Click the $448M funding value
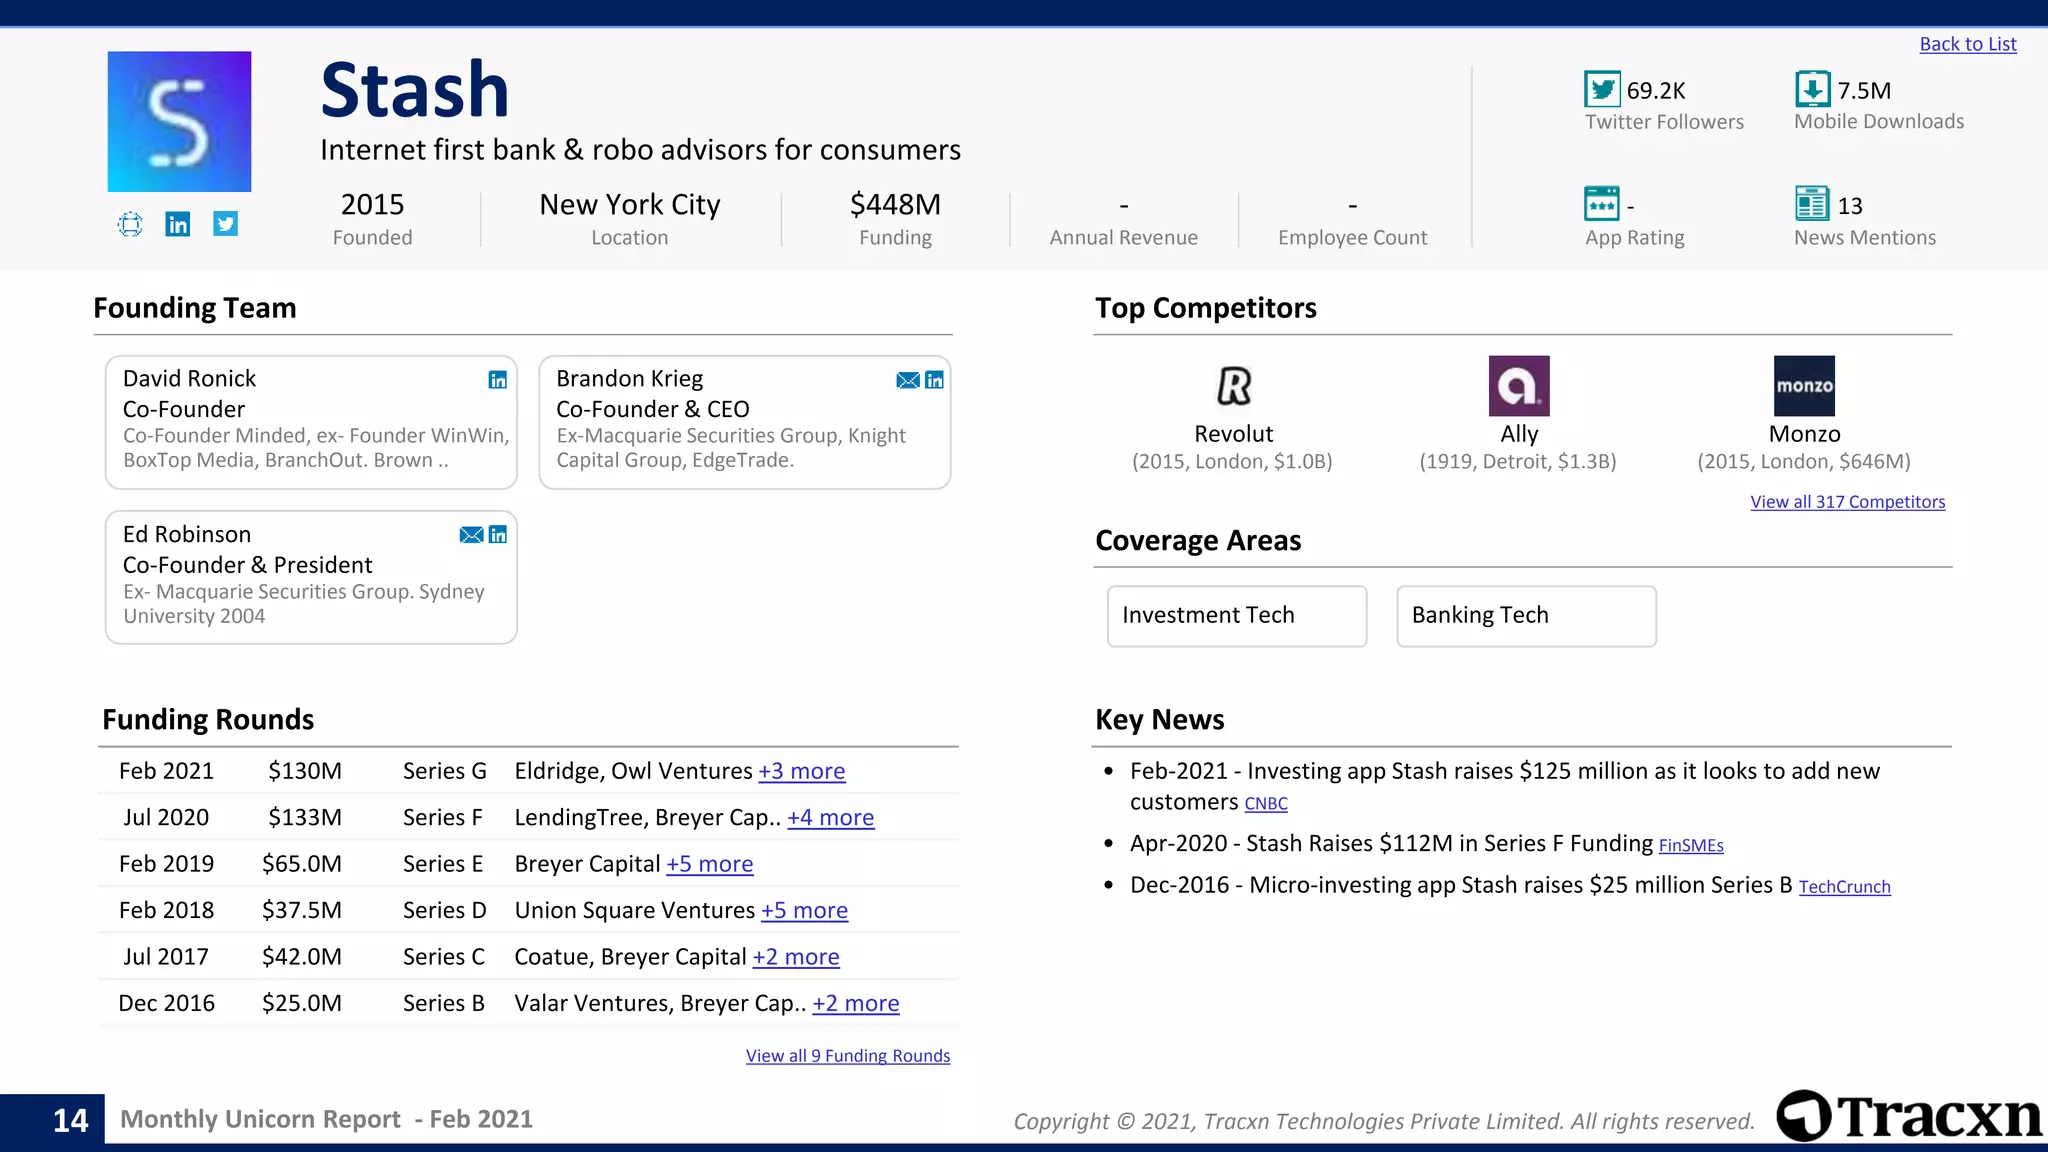Screen dimensions: 2048x1152 click(895, 204)
